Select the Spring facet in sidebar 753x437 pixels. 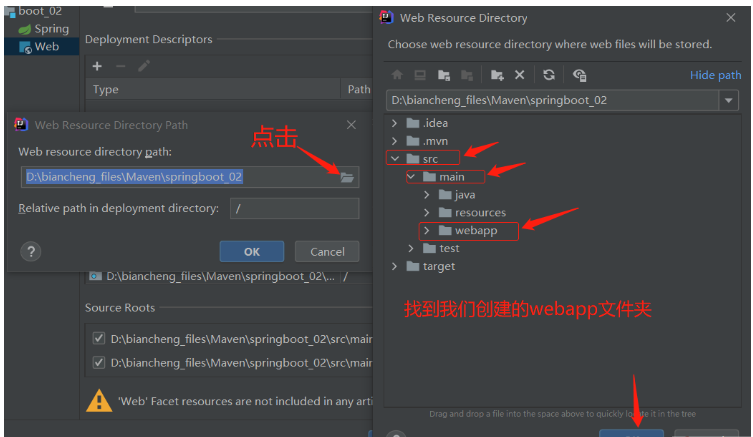point(42,29)
